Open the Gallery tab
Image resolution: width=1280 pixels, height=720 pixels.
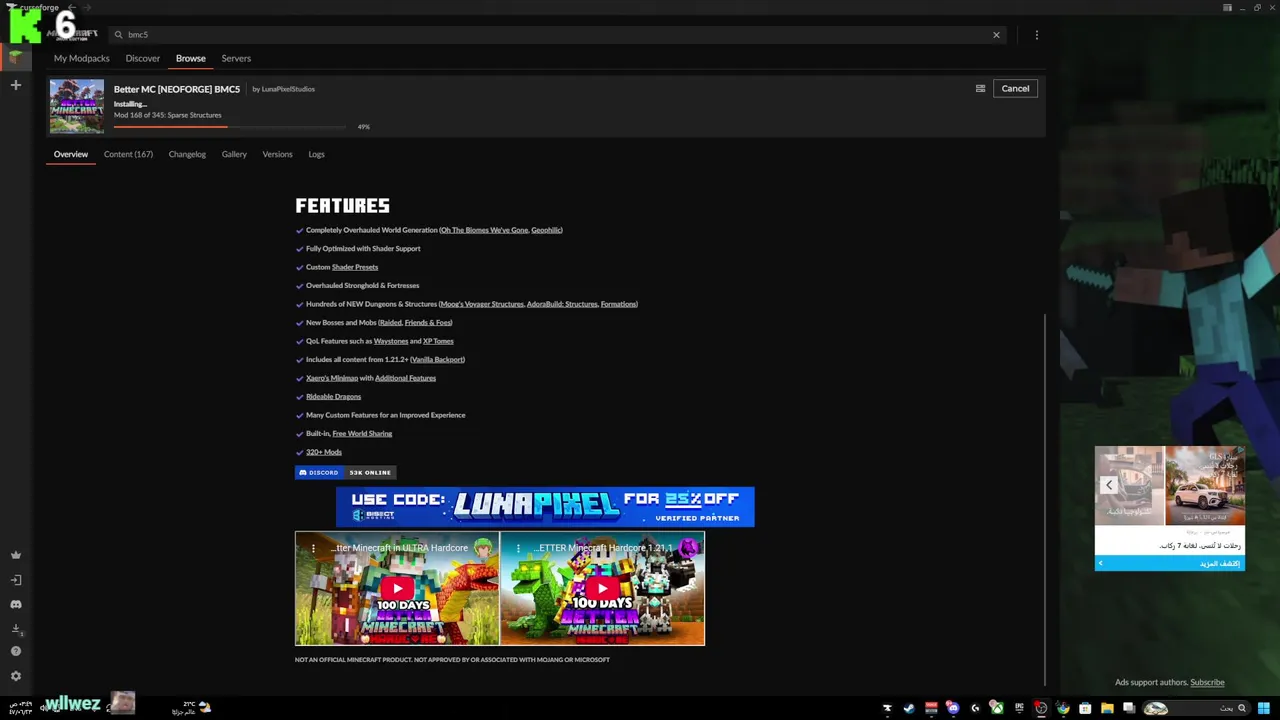234,154
